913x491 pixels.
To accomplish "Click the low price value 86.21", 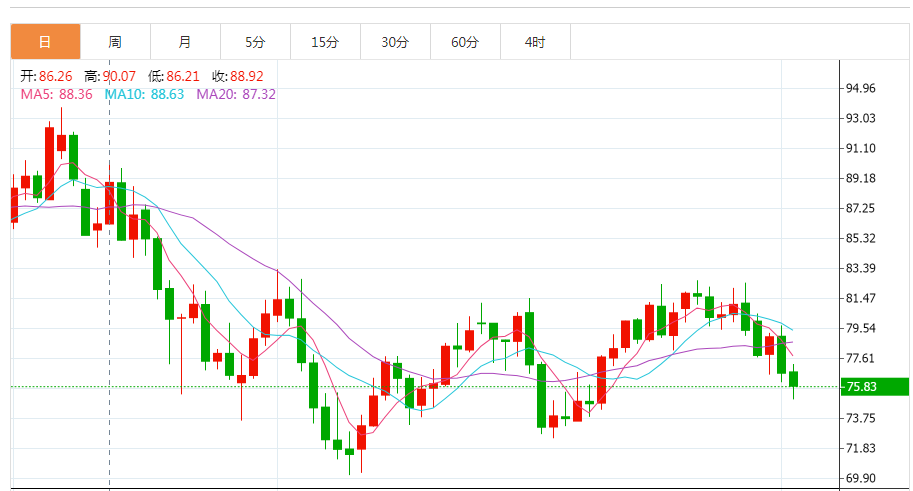I will click(x=183, y=76).
